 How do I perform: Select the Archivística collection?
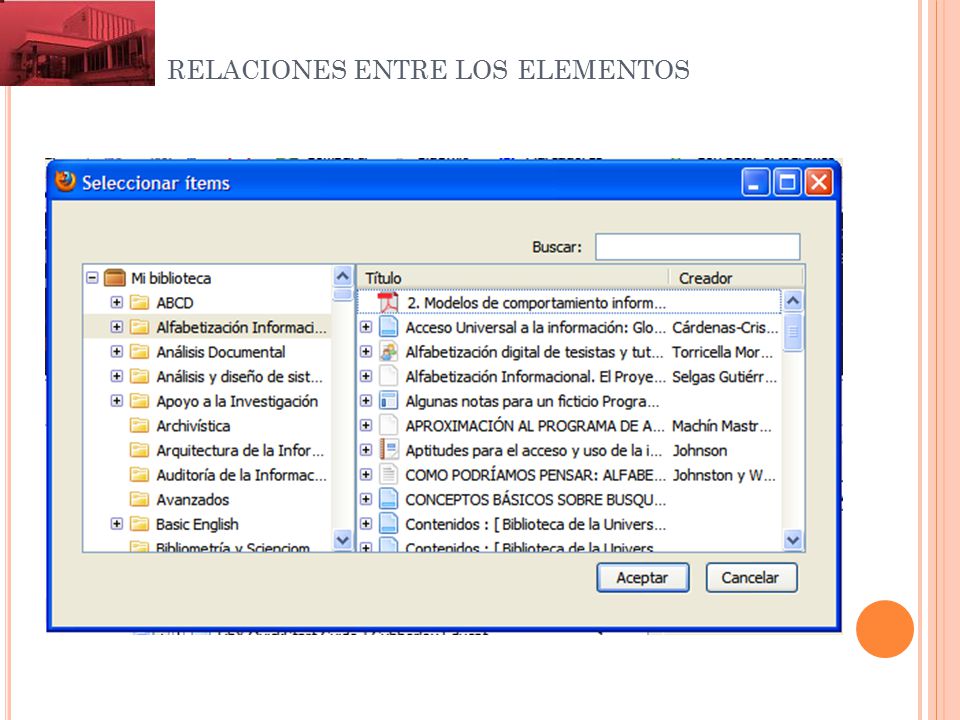pyautogui.click(x=193, y=426)
